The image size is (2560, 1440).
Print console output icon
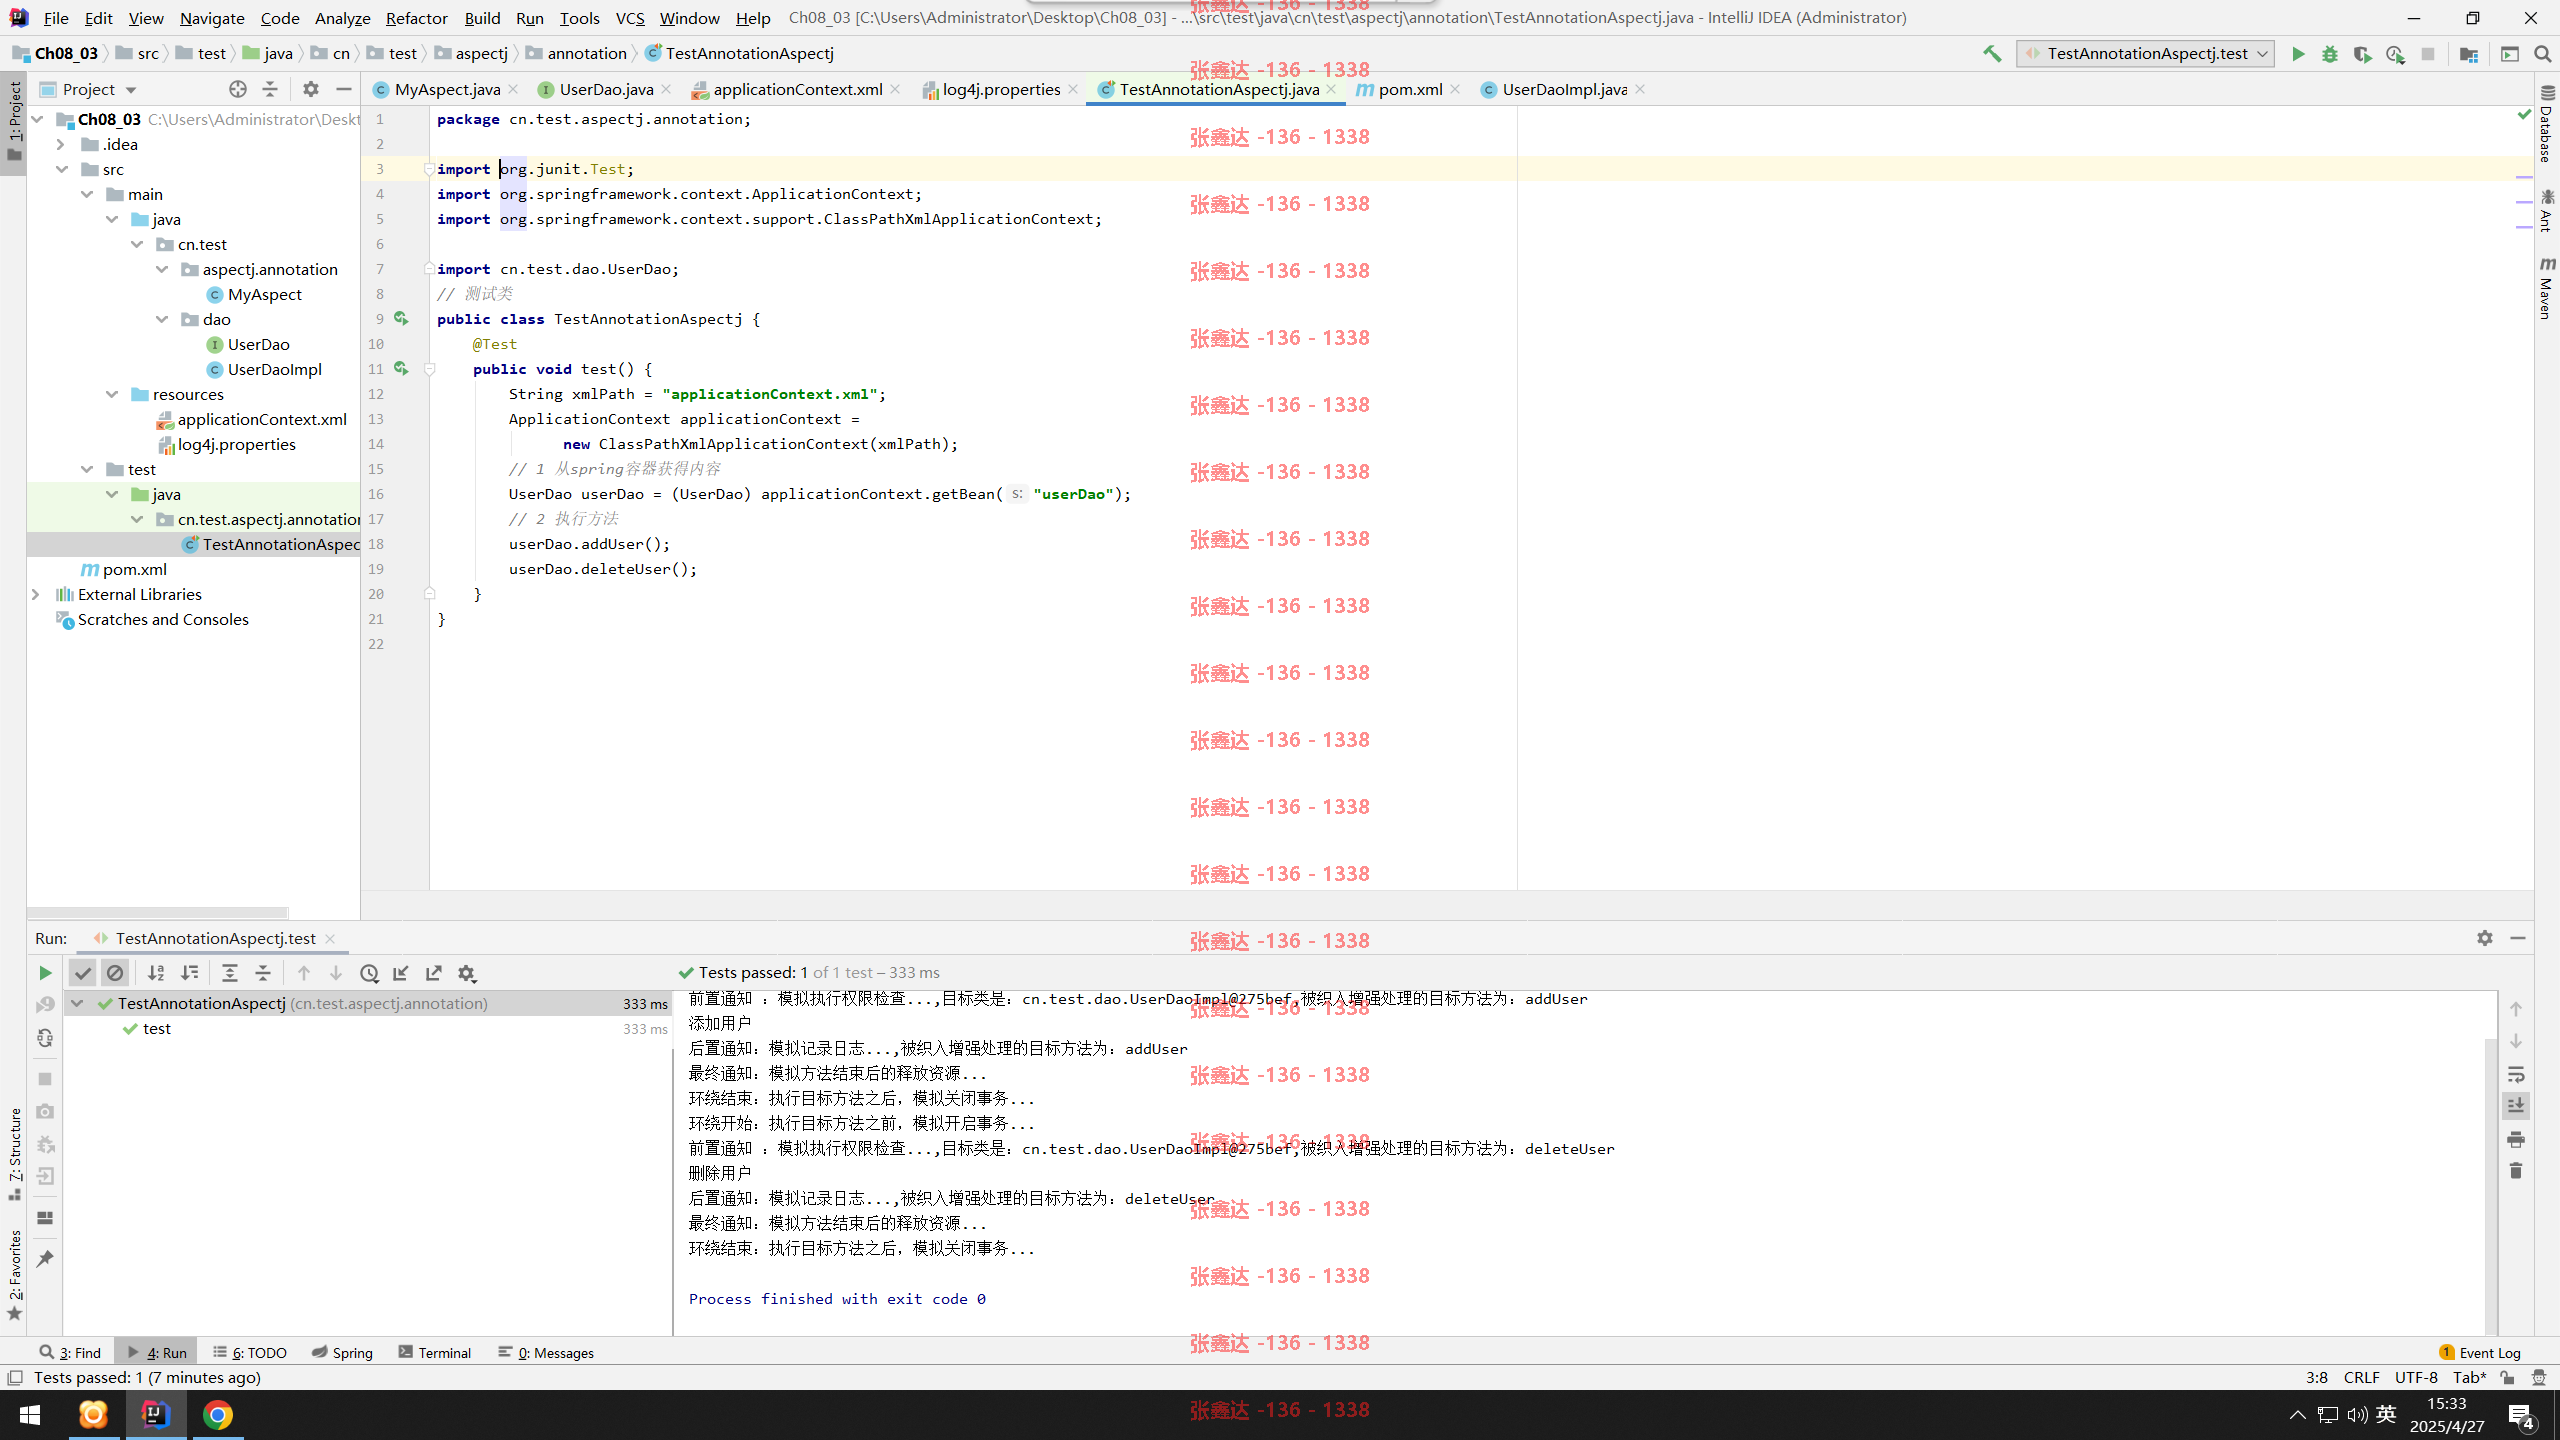(x=2516, y=1139)
